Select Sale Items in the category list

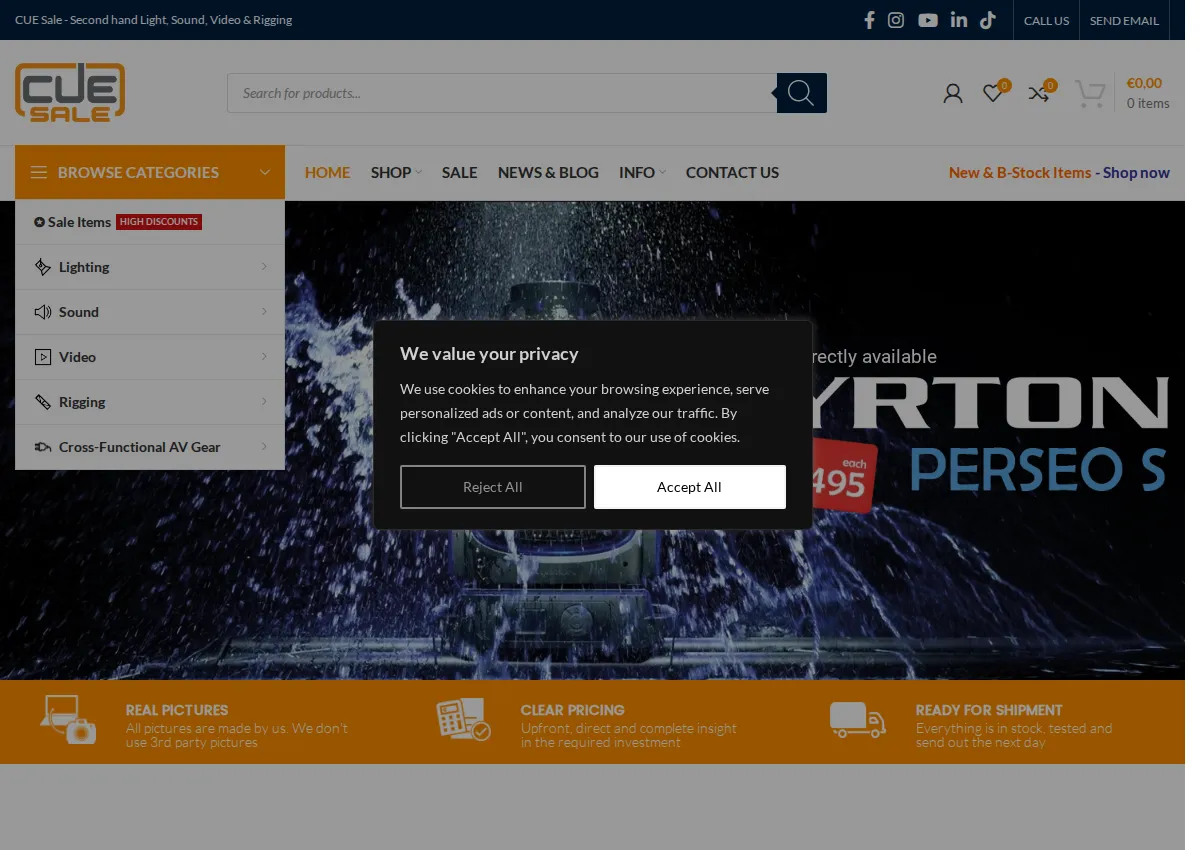pos(150,222)
